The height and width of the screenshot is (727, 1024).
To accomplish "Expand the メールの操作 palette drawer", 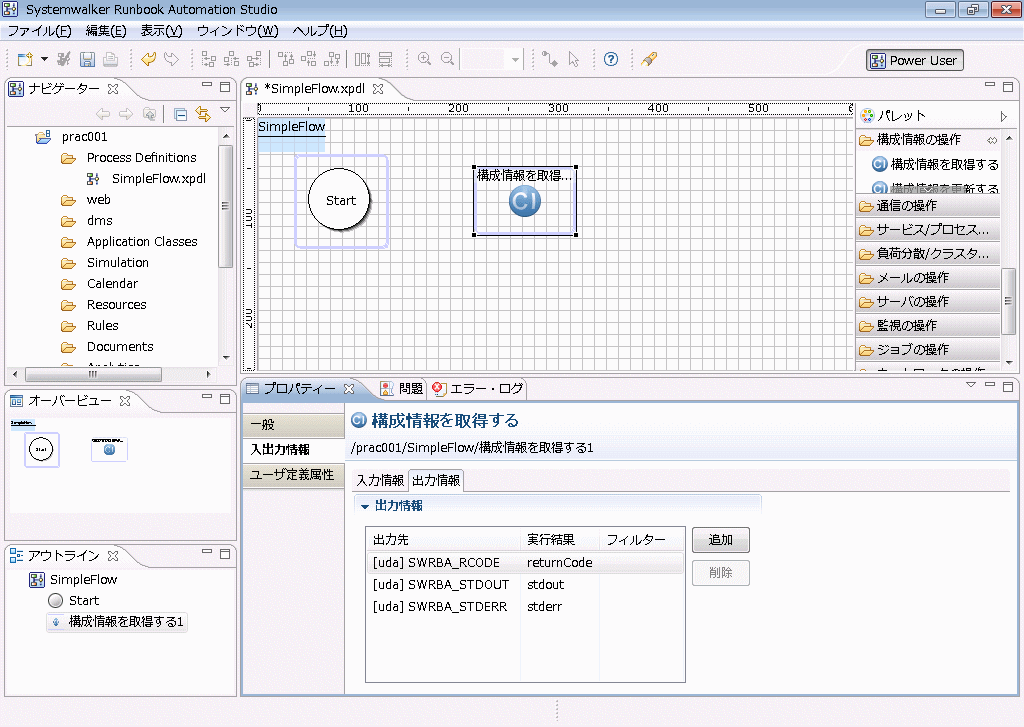I will point(927,278).
